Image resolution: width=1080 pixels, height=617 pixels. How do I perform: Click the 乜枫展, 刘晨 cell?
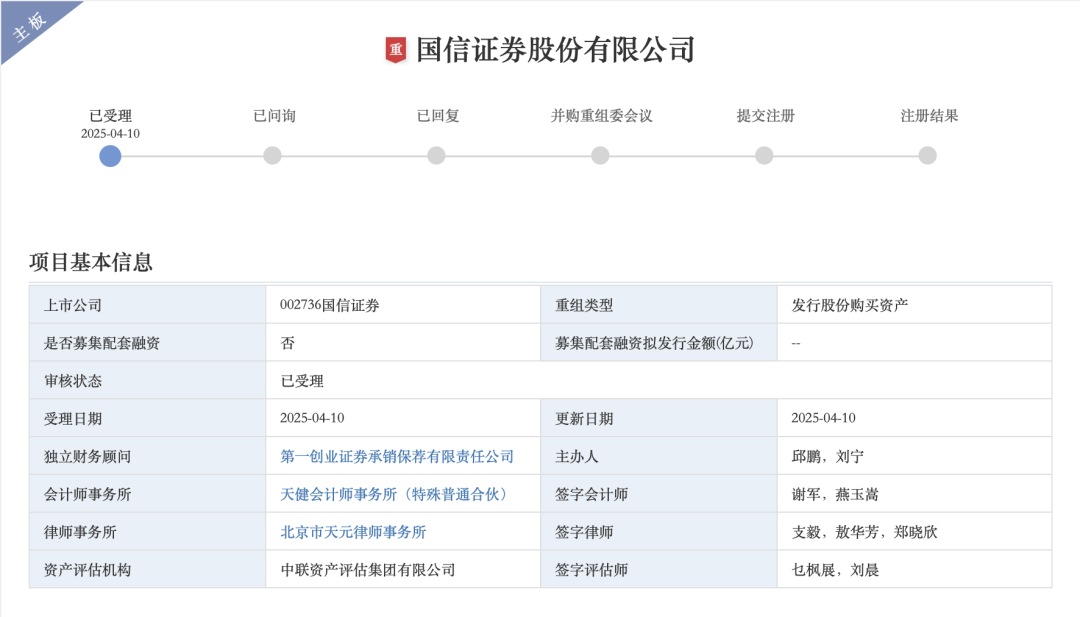[x=915, y=570]
